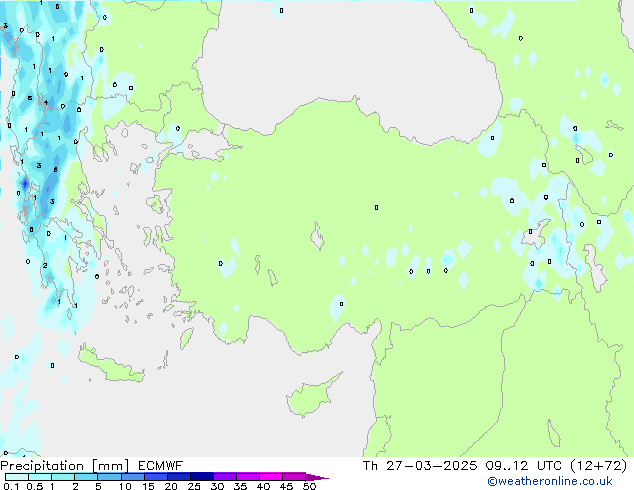Select the 45–50 mm legend color swatch
Viewport: 634px width, 490px height.
(x=294, y=477)
